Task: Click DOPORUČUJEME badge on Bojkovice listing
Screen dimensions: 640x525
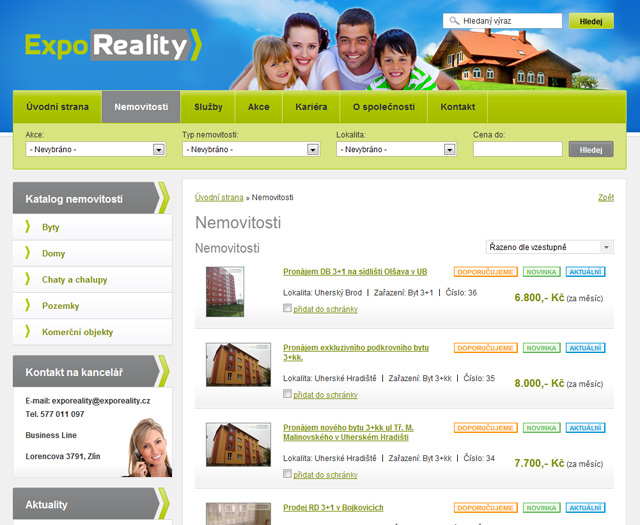Action: tap(485, 508)
